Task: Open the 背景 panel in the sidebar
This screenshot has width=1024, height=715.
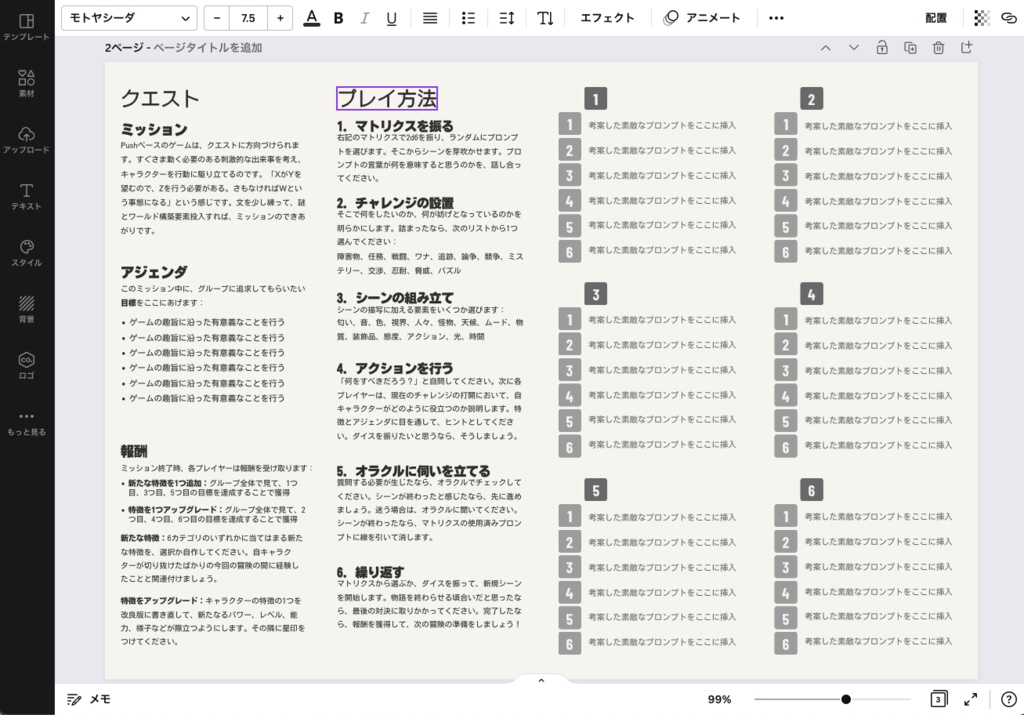Action: pos(27,310)
